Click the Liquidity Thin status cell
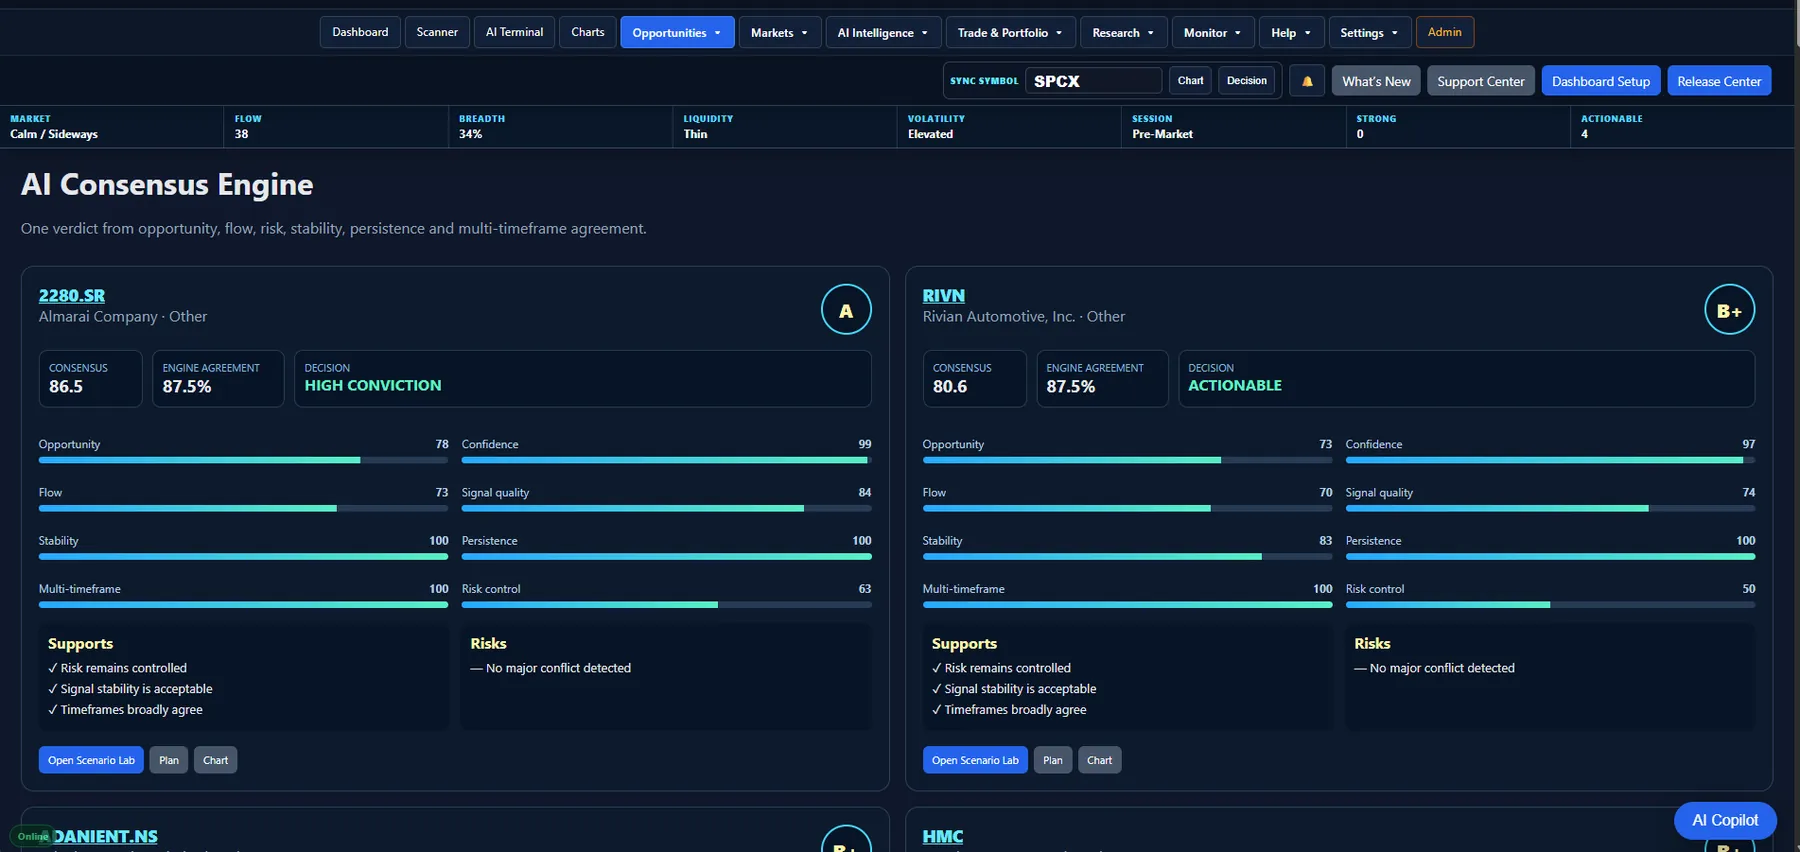 point(784,127)
